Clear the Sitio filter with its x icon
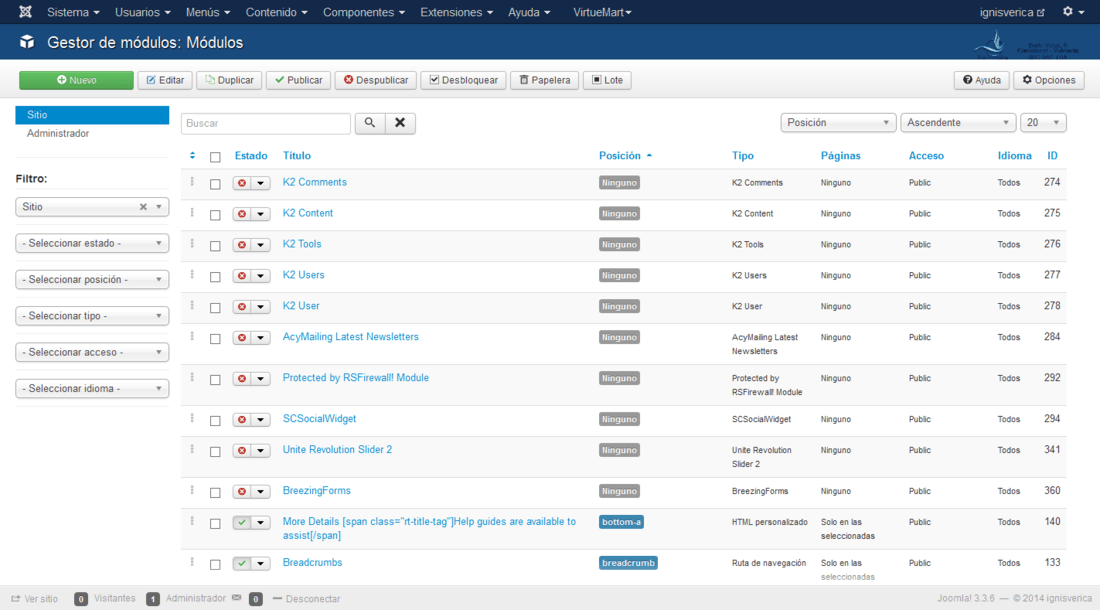The width and height of the screenshot is (1100, 610). point(143,207)
